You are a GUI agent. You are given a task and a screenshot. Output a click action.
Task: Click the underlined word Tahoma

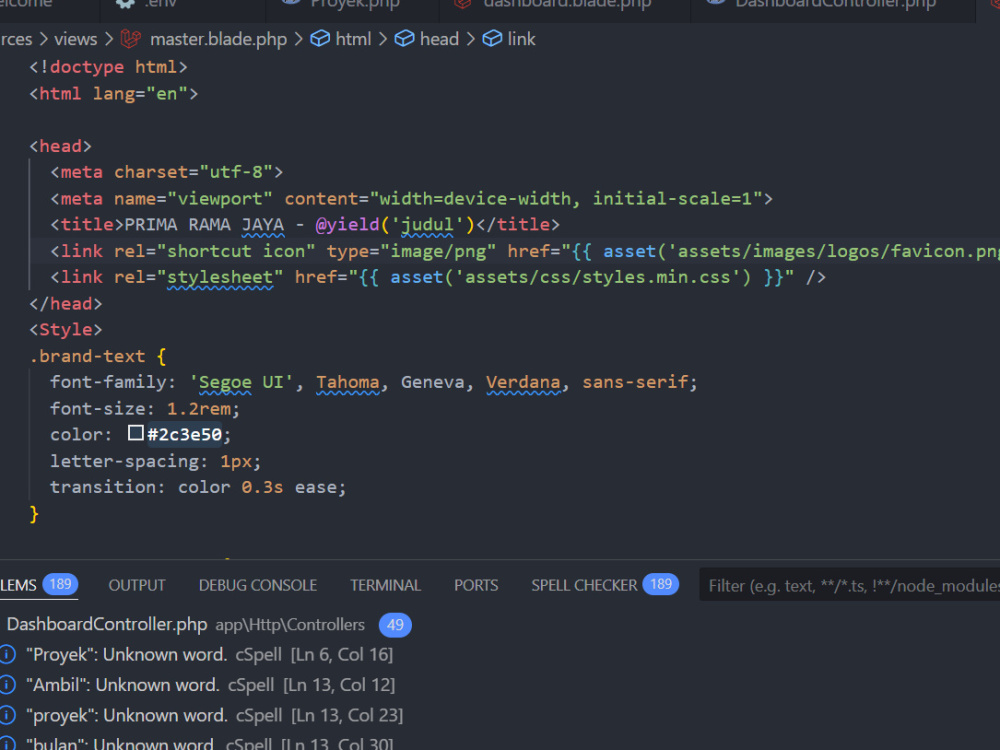pos(348,383)
